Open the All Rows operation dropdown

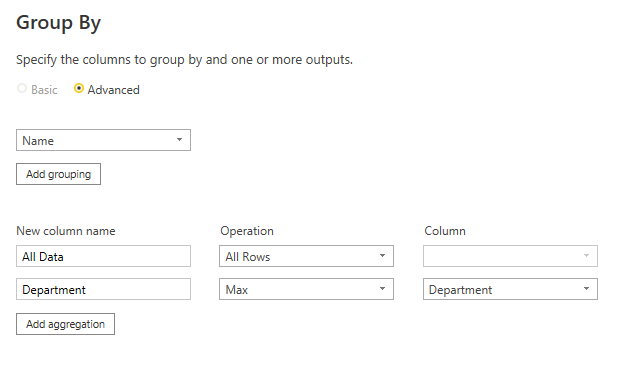306,256
